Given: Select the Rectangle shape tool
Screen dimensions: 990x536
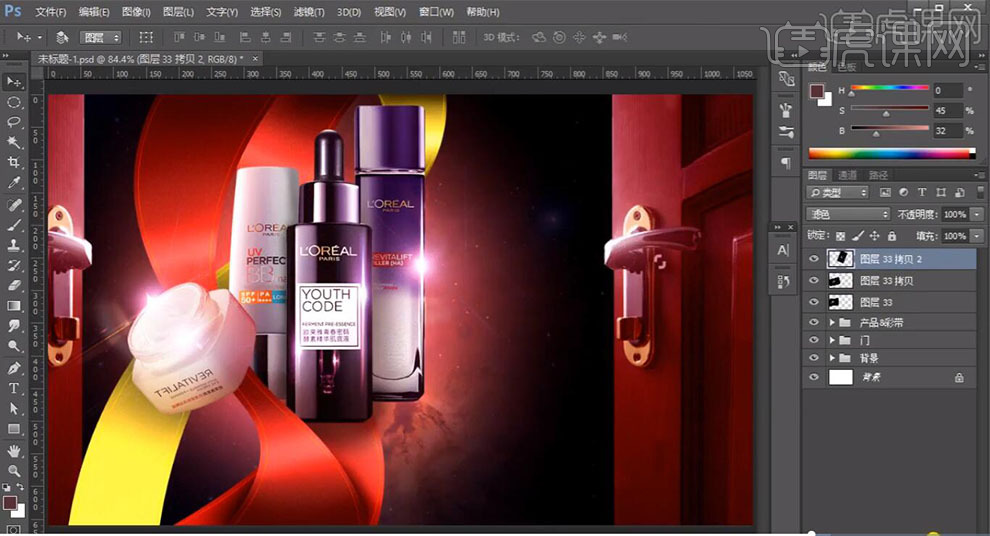Looking at the screenshot, I should [x=13, y=429].
